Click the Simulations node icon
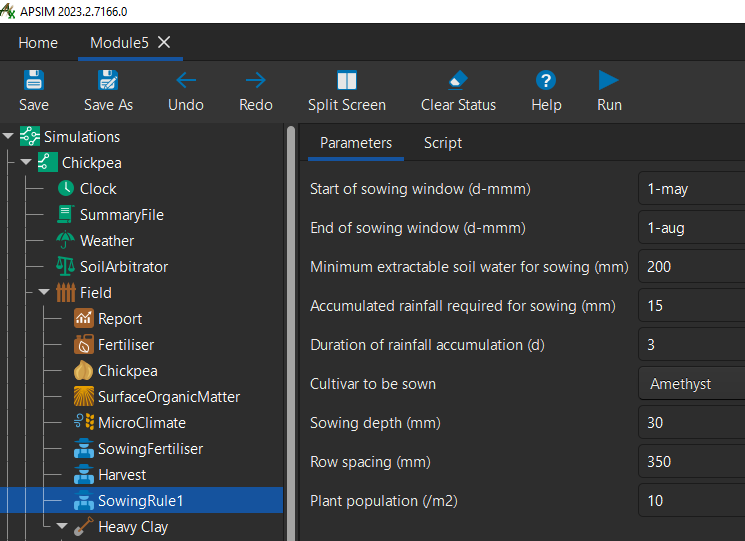 [30, 136]
